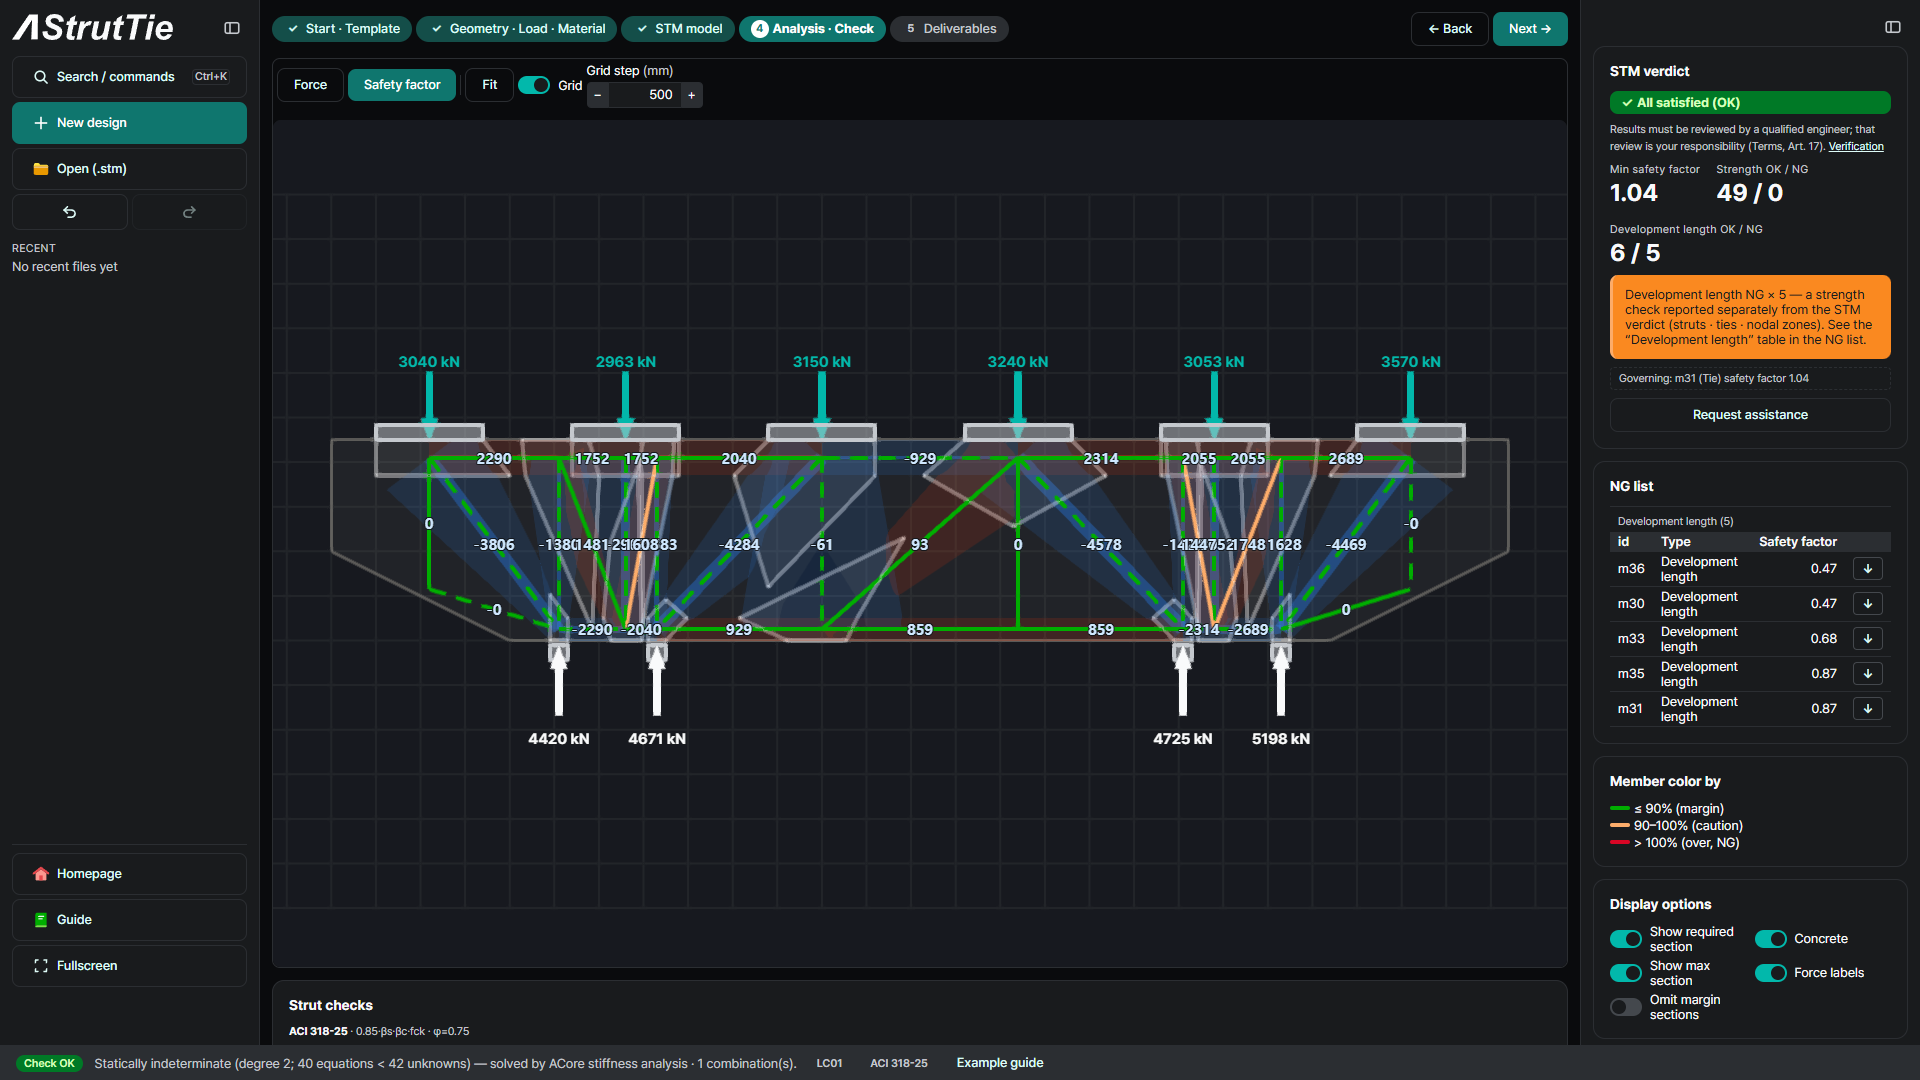This screenshot has width=1920, height=1080.
Task: Go to the Homepage
Action: click(x=129, y=874)
